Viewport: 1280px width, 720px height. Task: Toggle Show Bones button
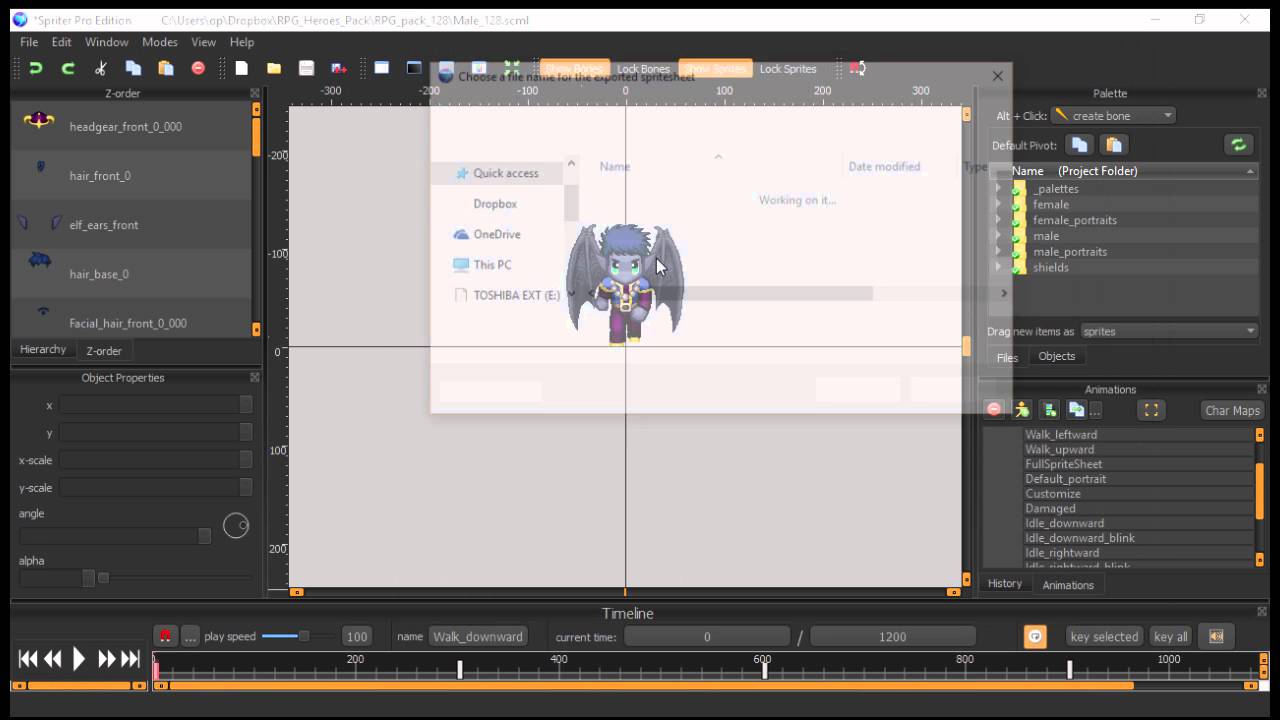[x=573, y=69]
